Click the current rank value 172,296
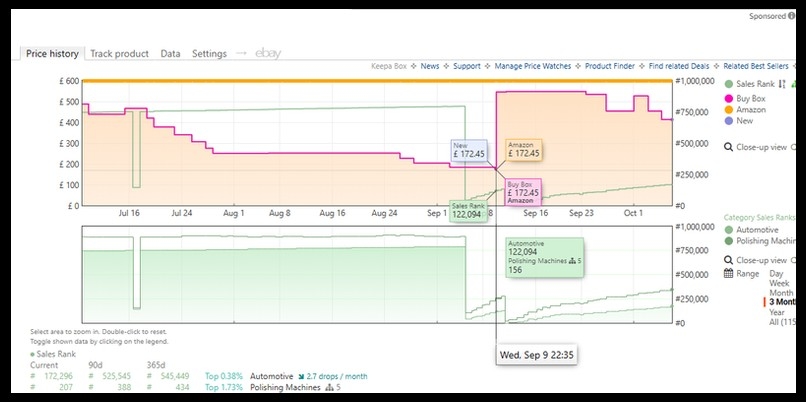Image resolution: width=806 pixels, height=402 pixels. click(57, 376)
